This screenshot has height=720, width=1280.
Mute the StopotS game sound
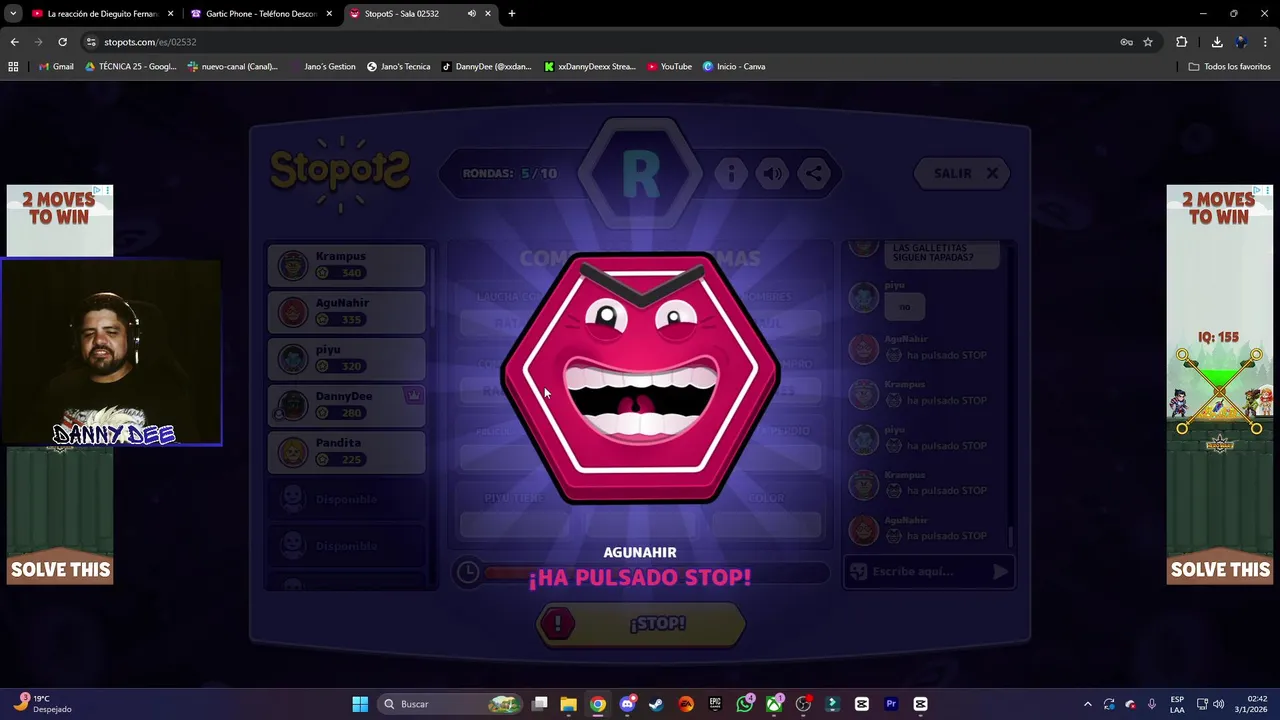click(x=773, y=173)
